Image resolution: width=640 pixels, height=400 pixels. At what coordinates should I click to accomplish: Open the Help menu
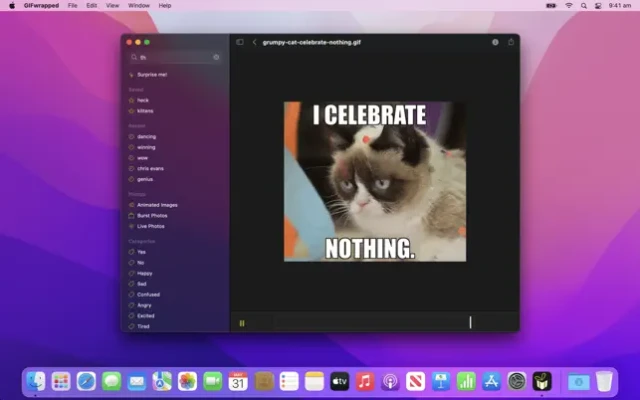[x=165, y=6]
